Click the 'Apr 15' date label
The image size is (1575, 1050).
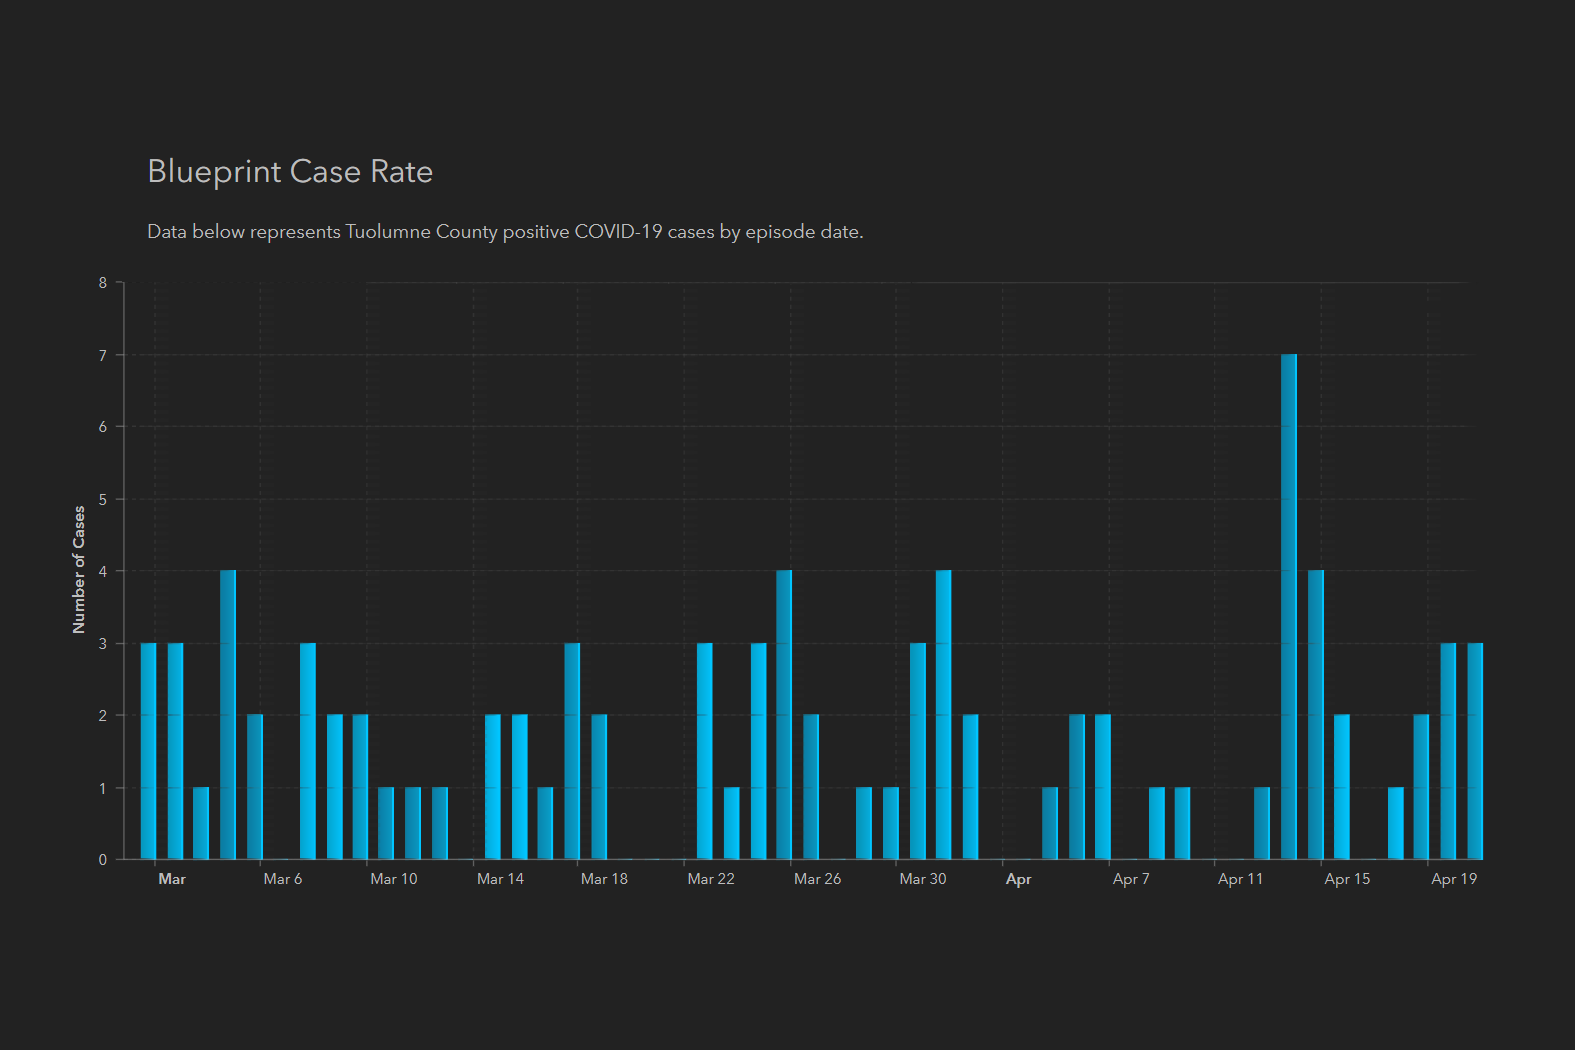click(1347, 879)
